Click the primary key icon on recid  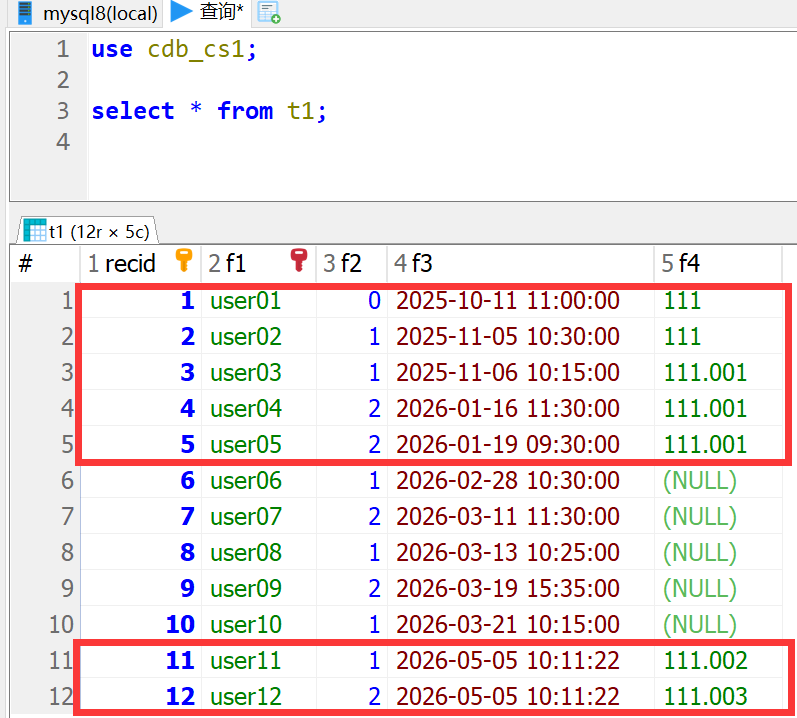point(184,260)
